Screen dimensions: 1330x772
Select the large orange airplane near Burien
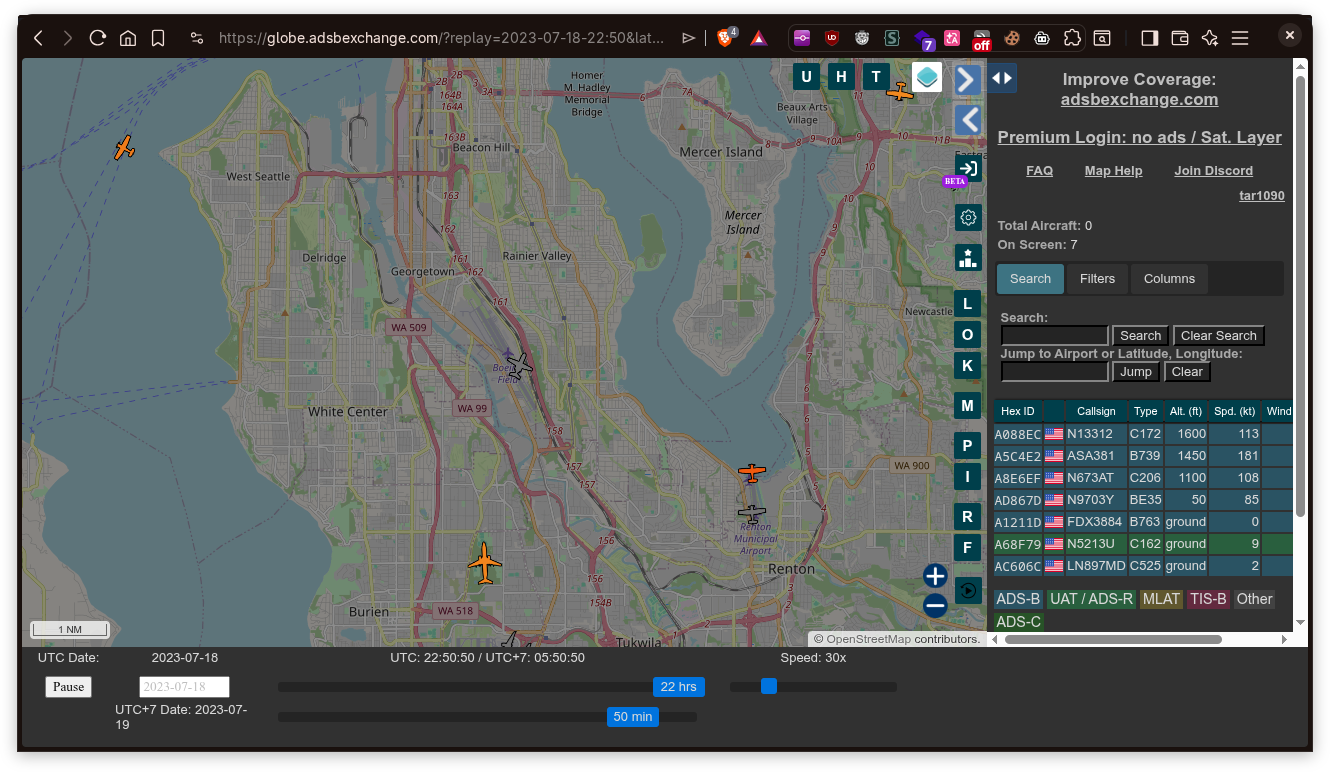pos(485,564)
